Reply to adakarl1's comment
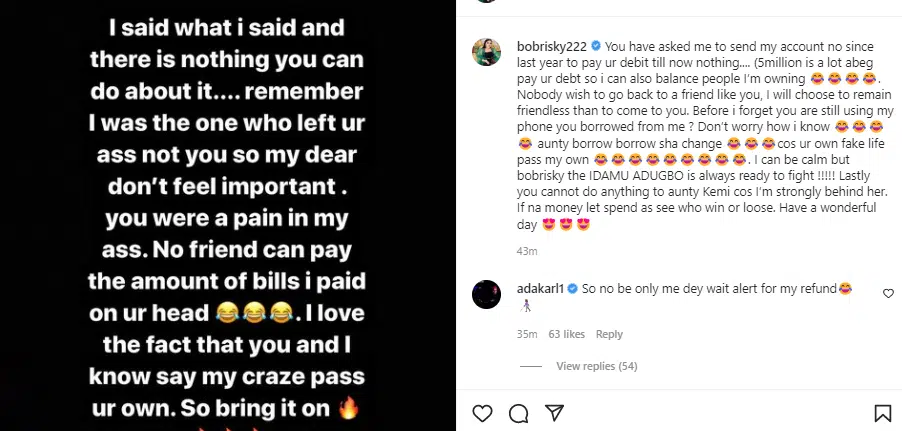This screenshot has height=431, width=902. pyautogui.click(x=608, y=334)
